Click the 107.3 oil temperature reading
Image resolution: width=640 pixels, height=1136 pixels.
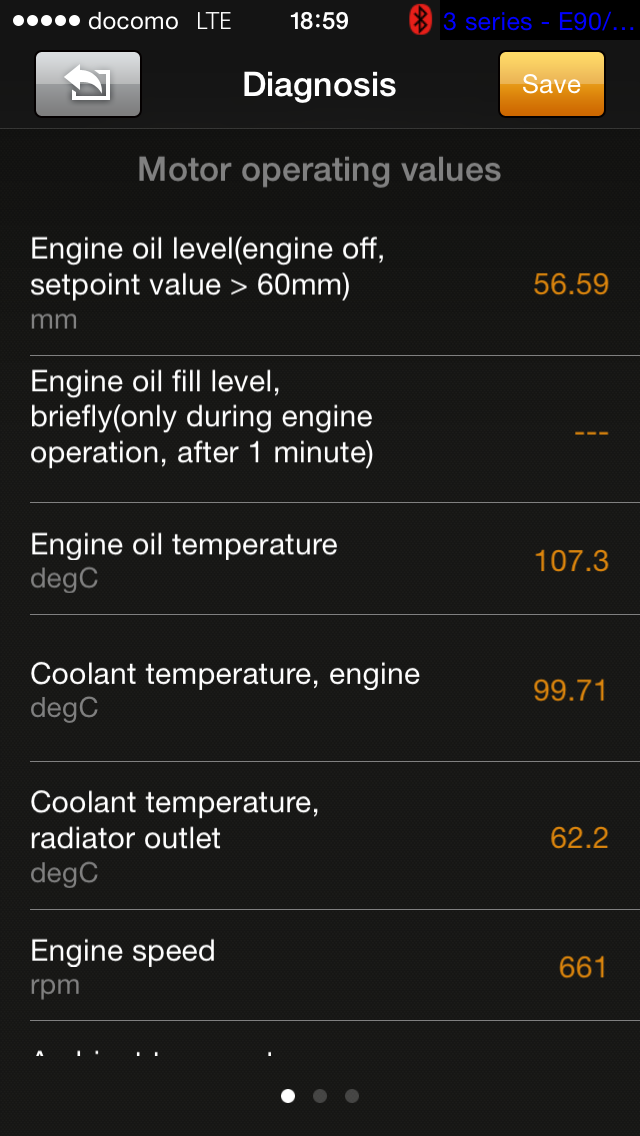(x=571, y=561)
